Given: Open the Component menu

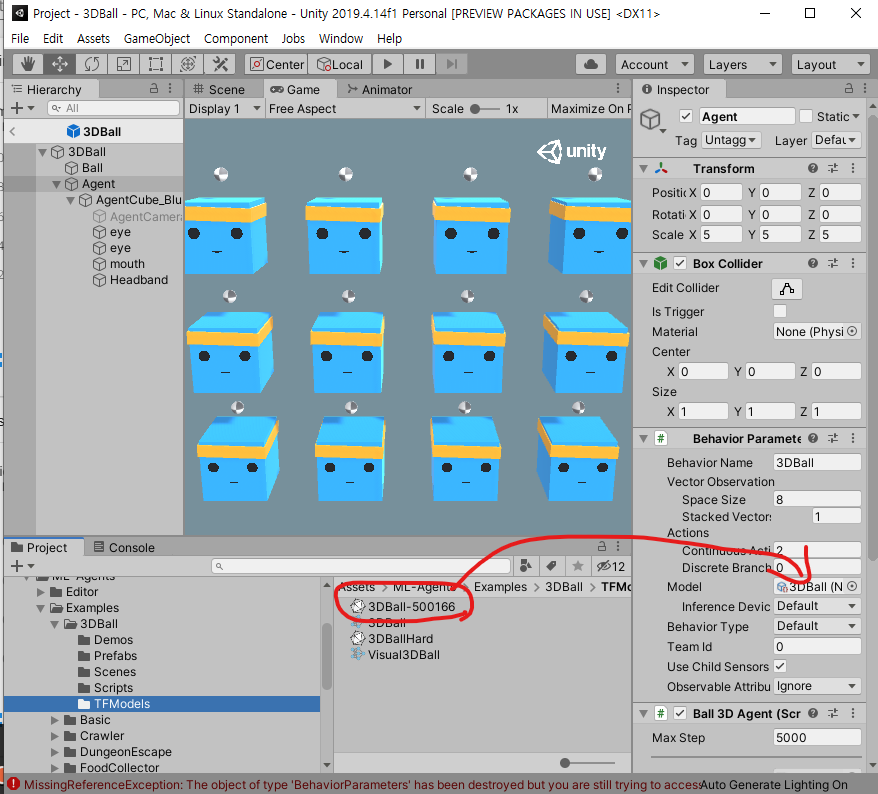Looking at the screenshot, I should [236, 39].
